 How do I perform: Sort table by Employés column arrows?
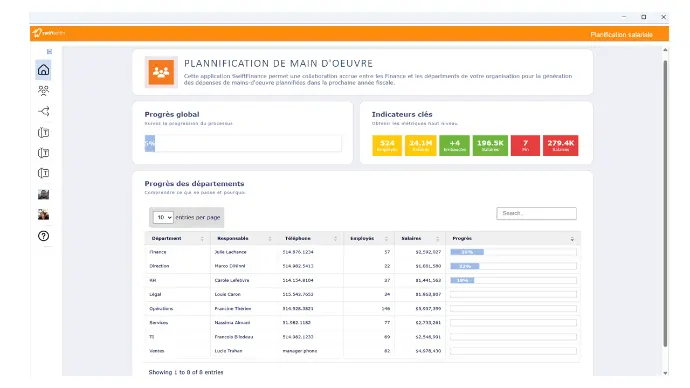pos(386,238)
